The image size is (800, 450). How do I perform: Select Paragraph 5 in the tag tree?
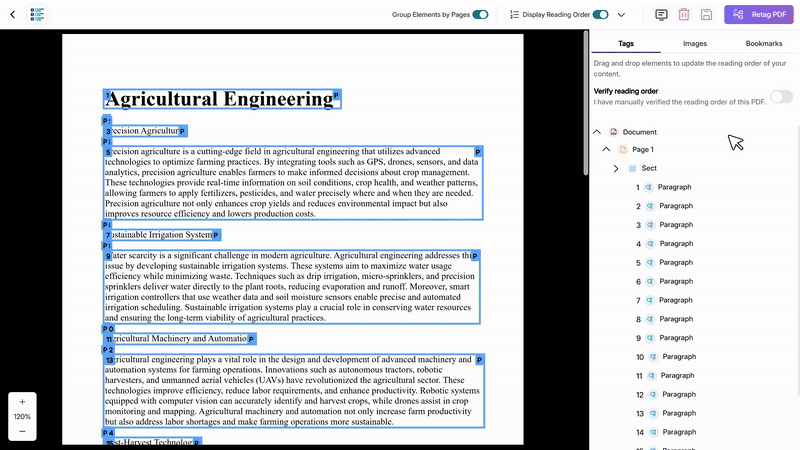pyautogui.click(x=674, y=263)
